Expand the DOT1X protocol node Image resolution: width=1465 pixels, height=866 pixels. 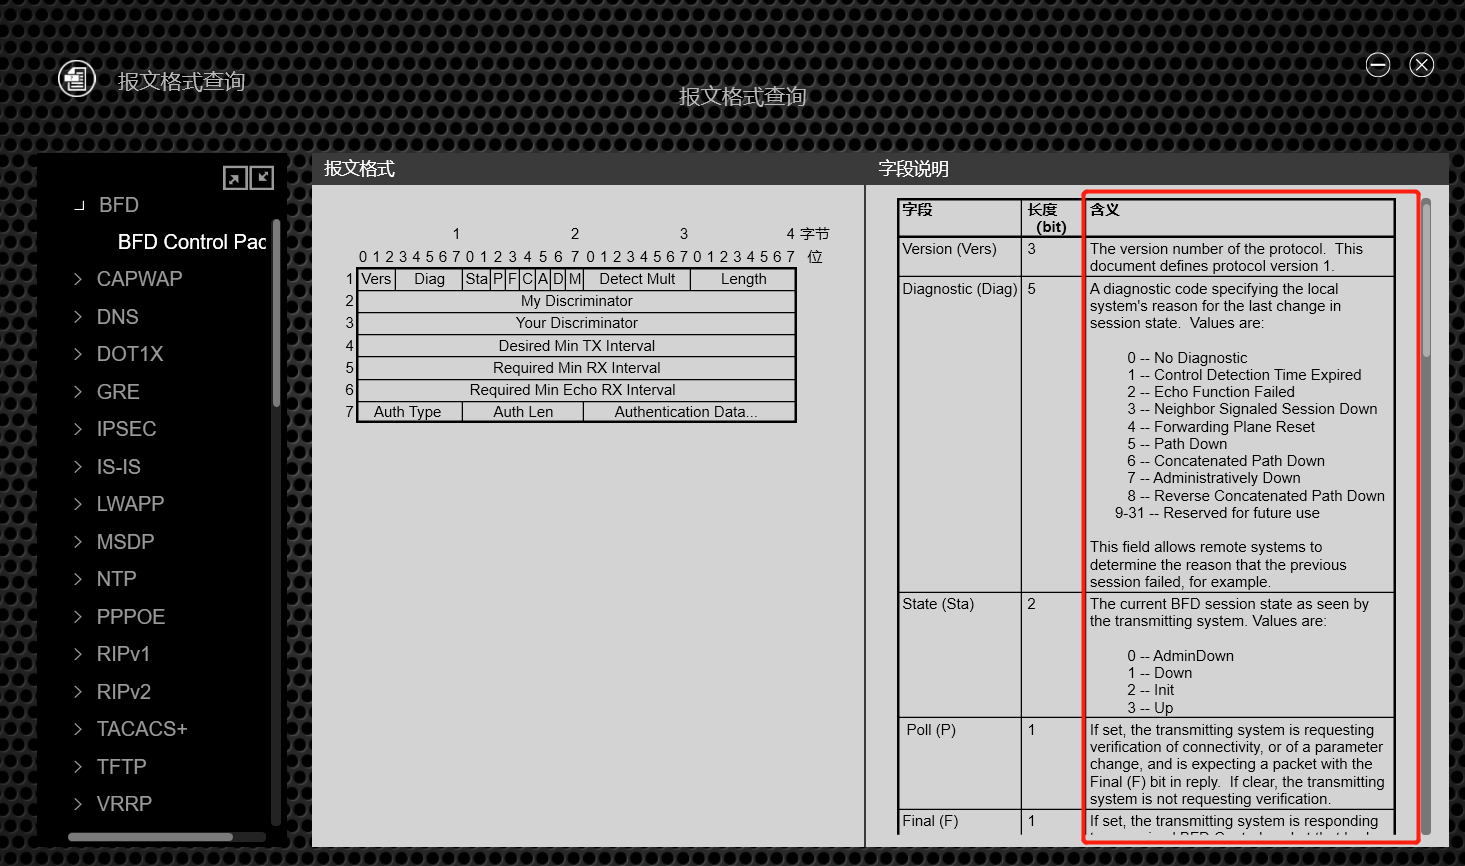78,354
